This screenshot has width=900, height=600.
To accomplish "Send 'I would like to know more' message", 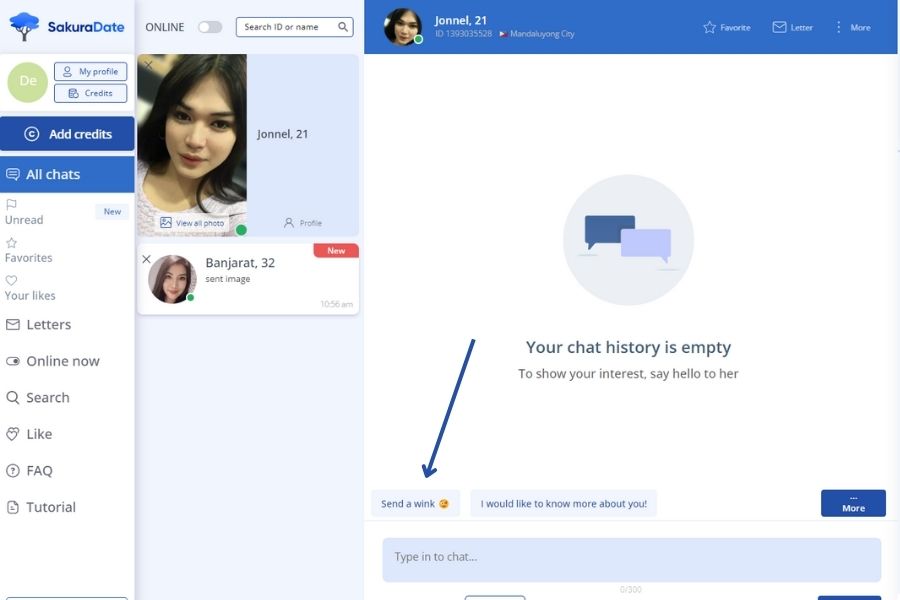I will (x=563, y=504).
